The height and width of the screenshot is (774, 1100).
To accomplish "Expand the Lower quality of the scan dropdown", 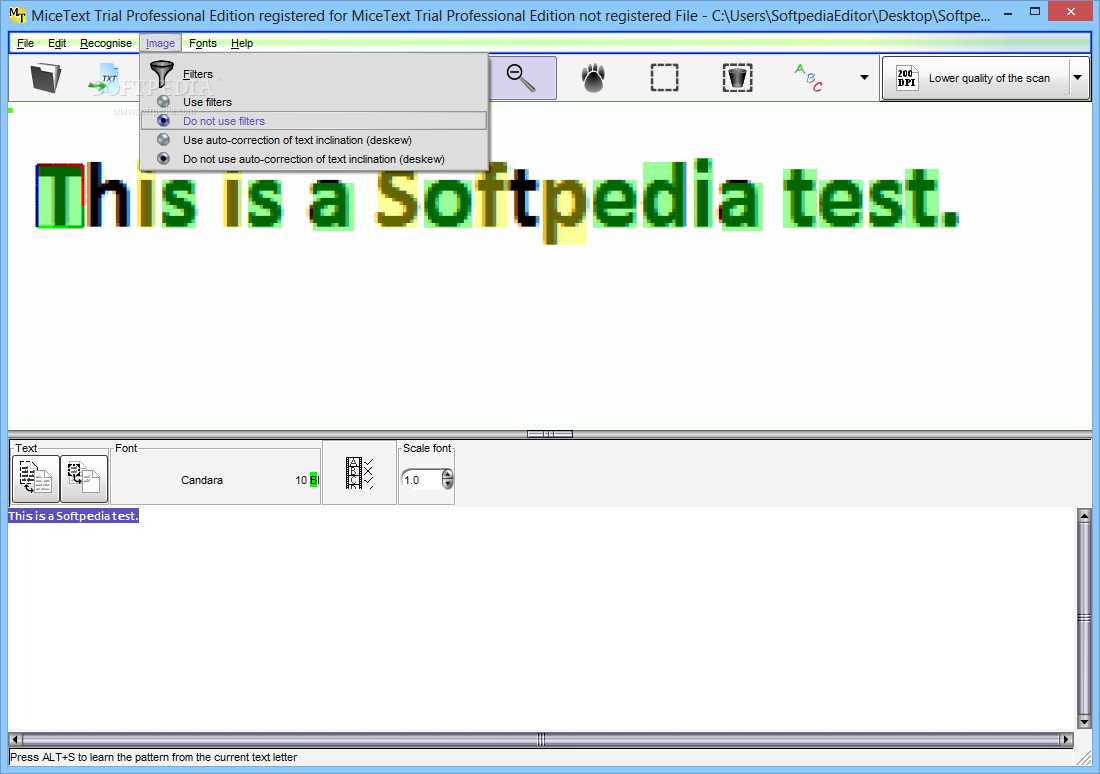I will click(1078, 78).
